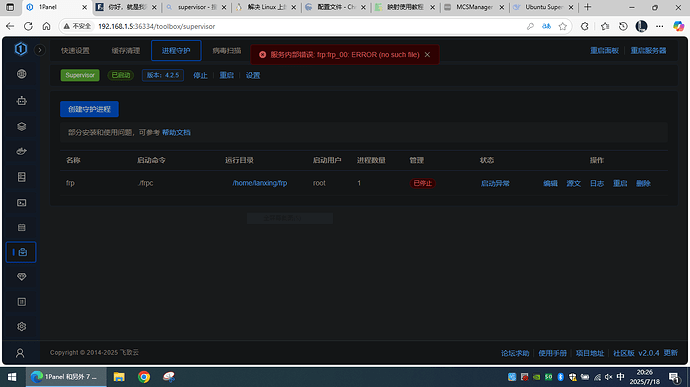Click the 启动异常 status of frp
Screen dimensions: 690x387
[495, 183]
